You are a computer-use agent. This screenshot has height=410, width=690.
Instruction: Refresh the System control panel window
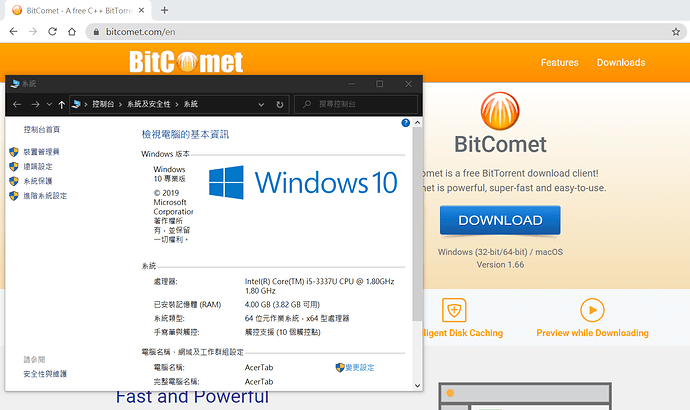click(280, 105)
